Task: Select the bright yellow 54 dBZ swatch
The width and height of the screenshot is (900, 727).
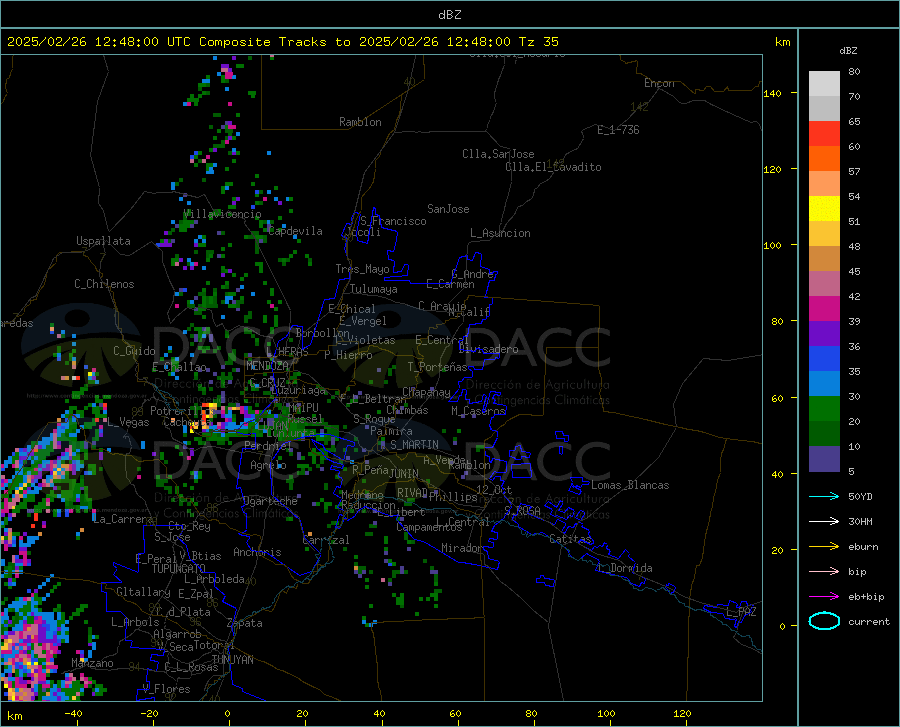Action: point(824,208)
